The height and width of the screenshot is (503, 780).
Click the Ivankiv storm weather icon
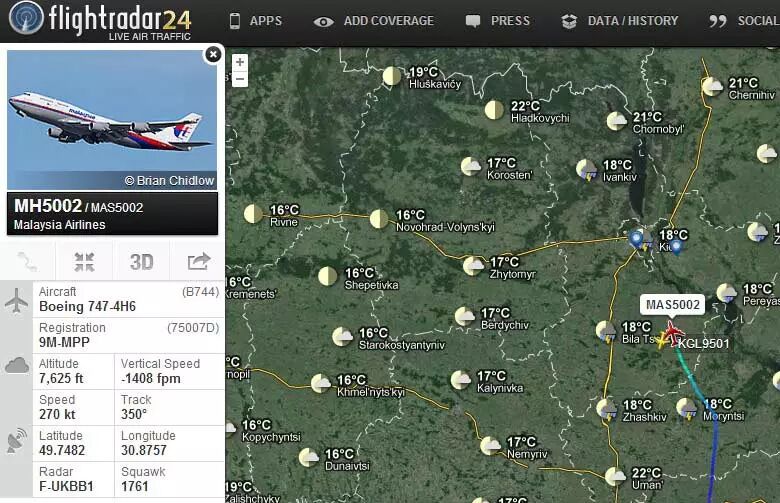click(586, 170)
